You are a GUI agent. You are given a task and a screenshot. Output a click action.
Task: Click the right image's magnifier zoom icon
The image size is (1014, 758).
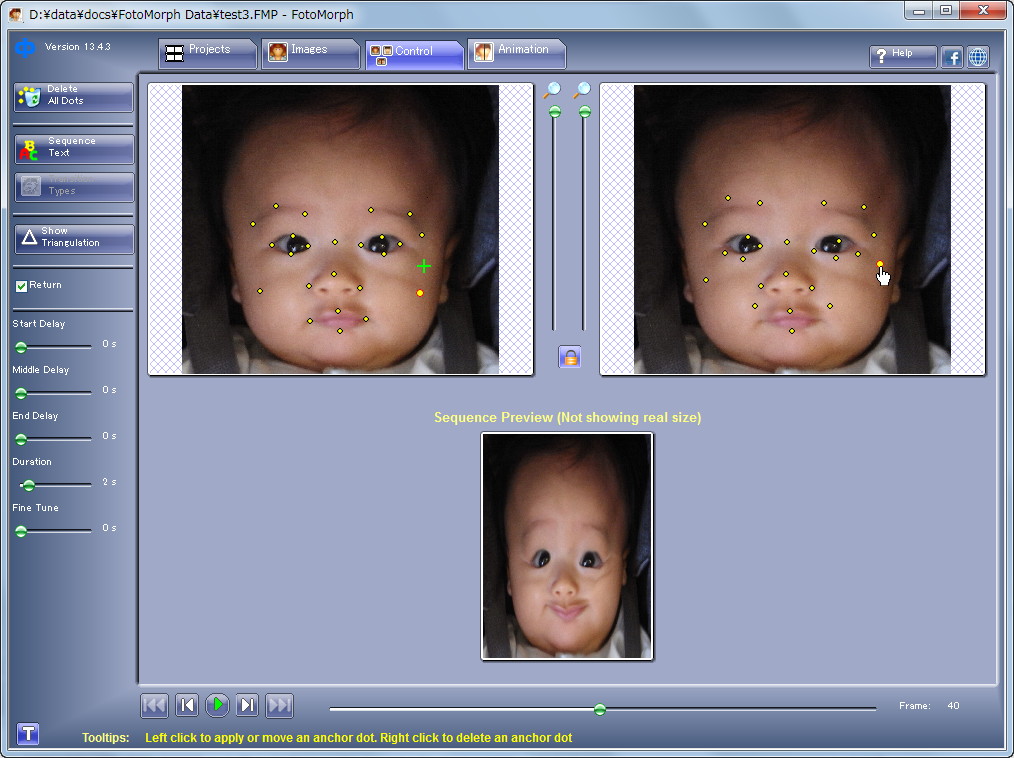tap(583, 90)
